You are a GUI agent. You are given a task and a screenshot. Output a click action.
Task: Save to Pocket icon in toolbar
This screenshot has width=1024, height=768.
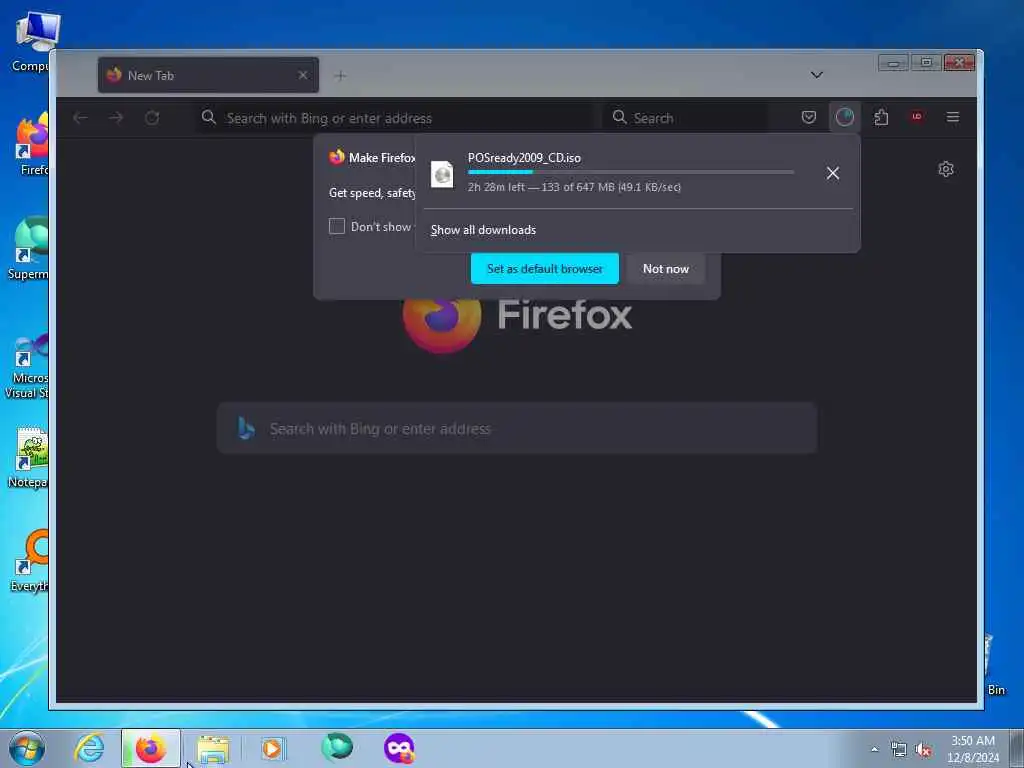(808, 117)
